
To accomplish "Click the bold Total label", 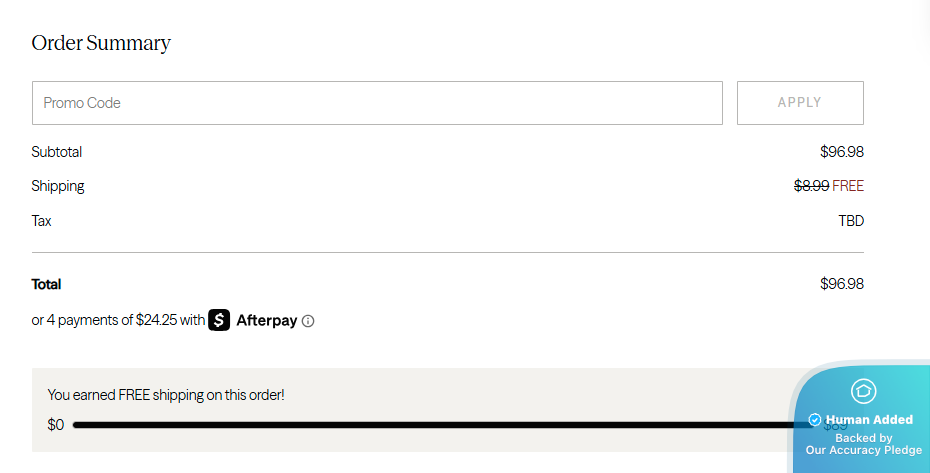I will [46, 284].
